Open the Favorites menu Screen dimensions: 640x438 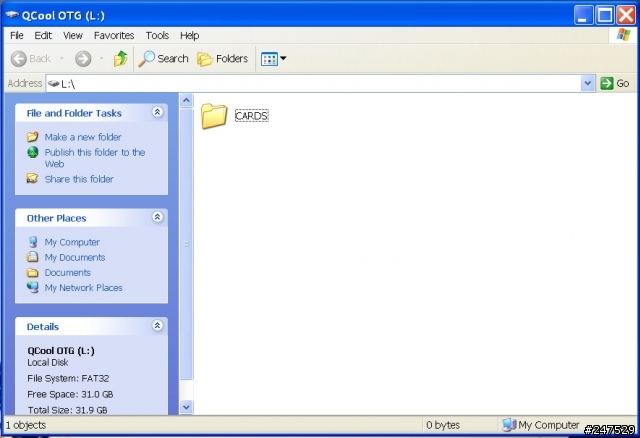114,36
